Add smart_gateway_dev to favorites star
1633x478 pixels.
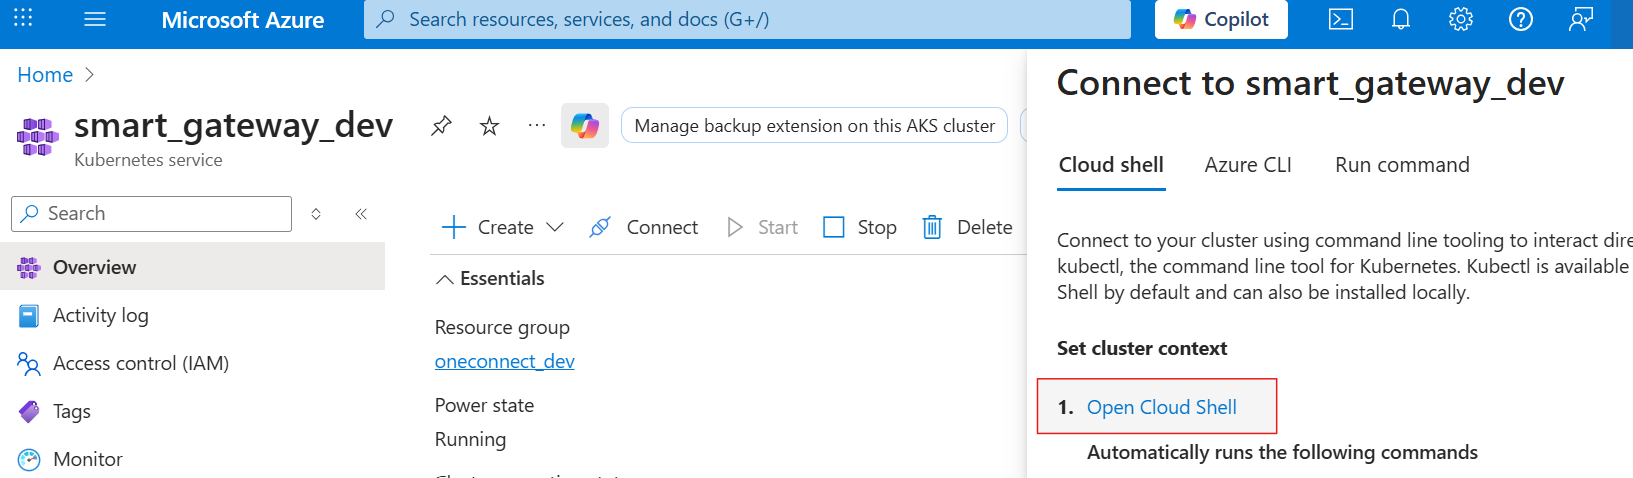pos(489,126)
